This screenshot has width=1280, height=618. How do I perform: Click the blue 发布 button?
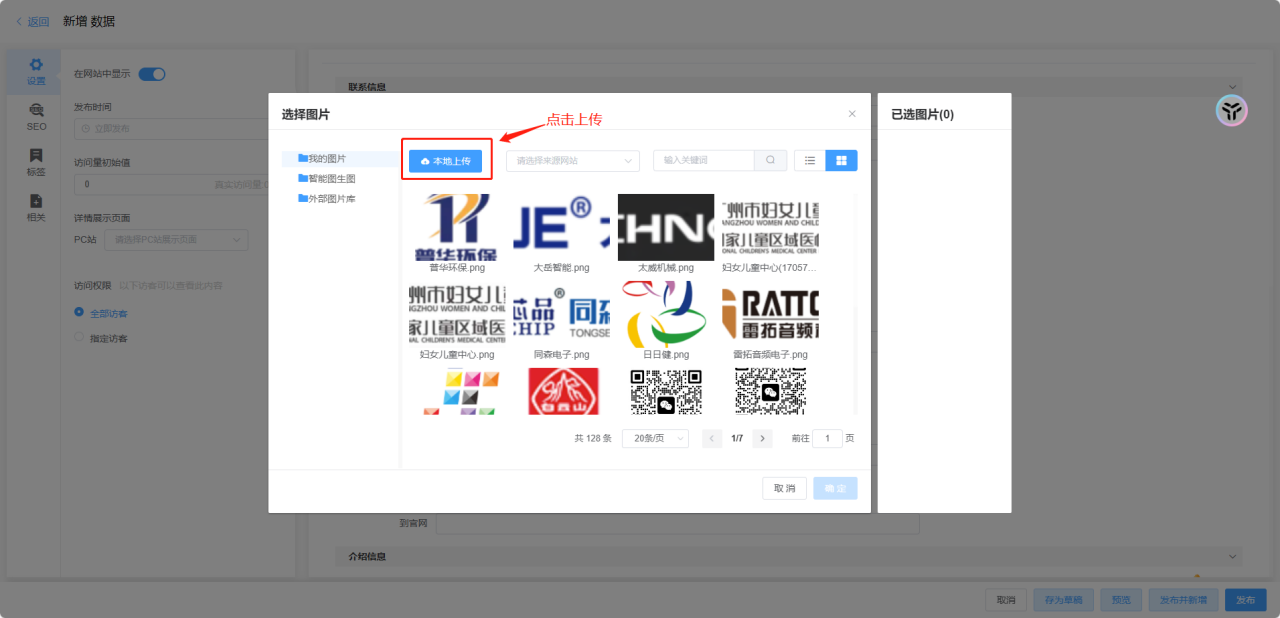(x=1246, y=600)
